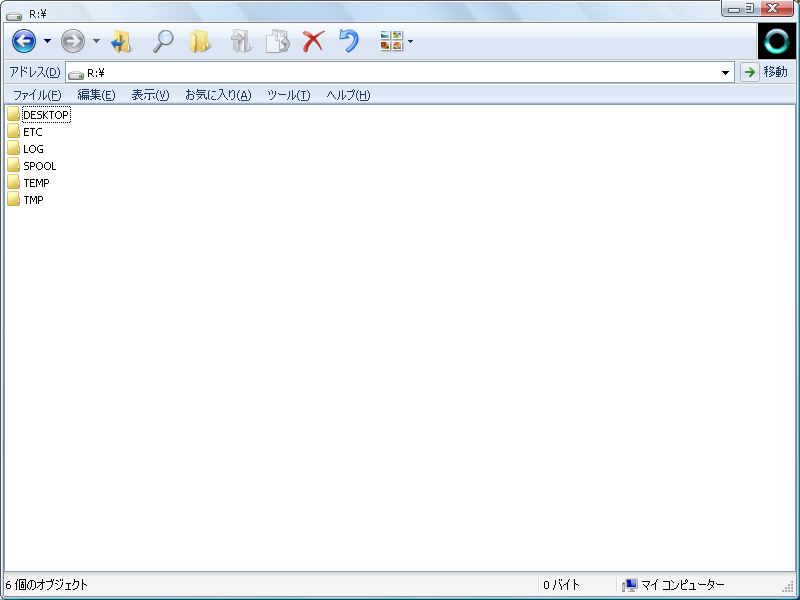Close the R:¥ window

(773, 8)
